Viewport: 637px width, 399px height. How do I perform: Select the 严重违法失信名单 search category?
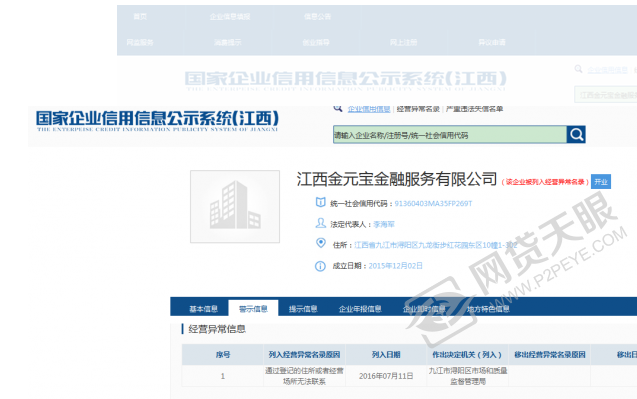click(474, 109)
